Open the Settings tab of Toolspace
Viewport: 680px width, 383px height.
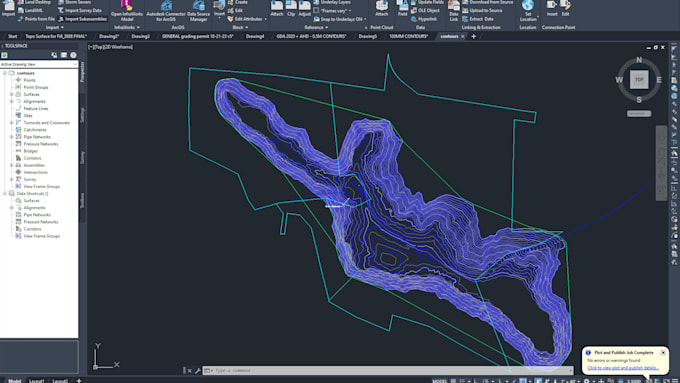point(82,115)
